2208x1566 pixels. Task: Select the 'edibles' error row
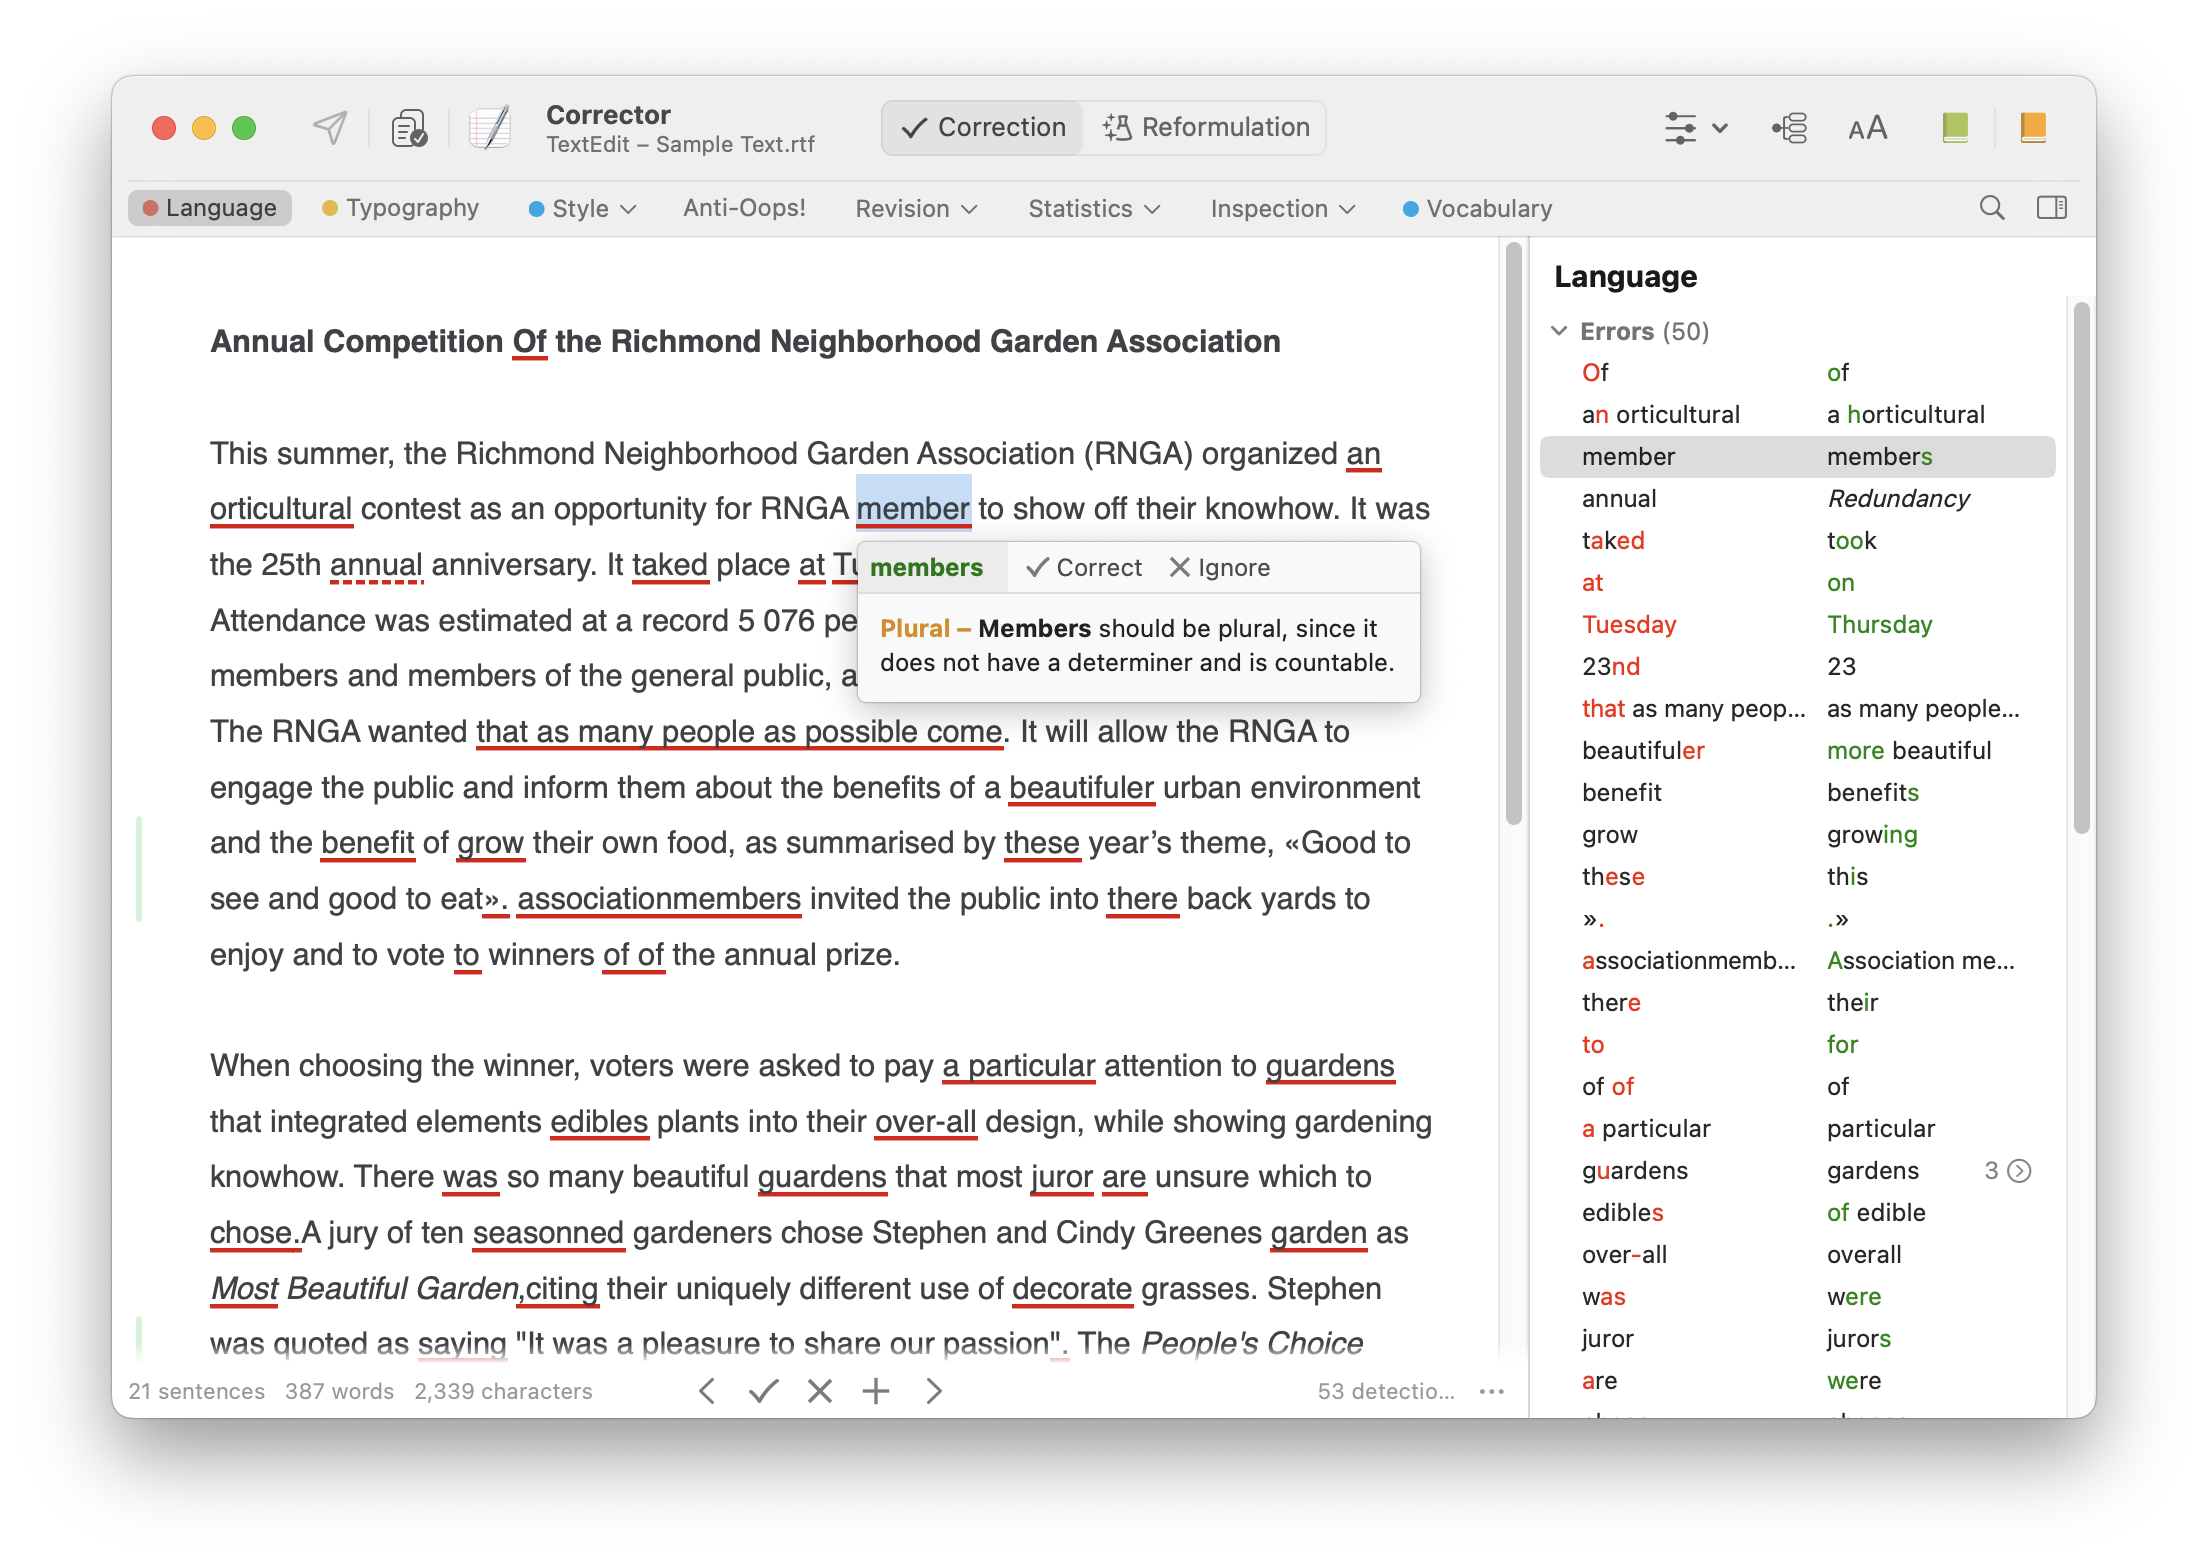coord(1798,1213)
